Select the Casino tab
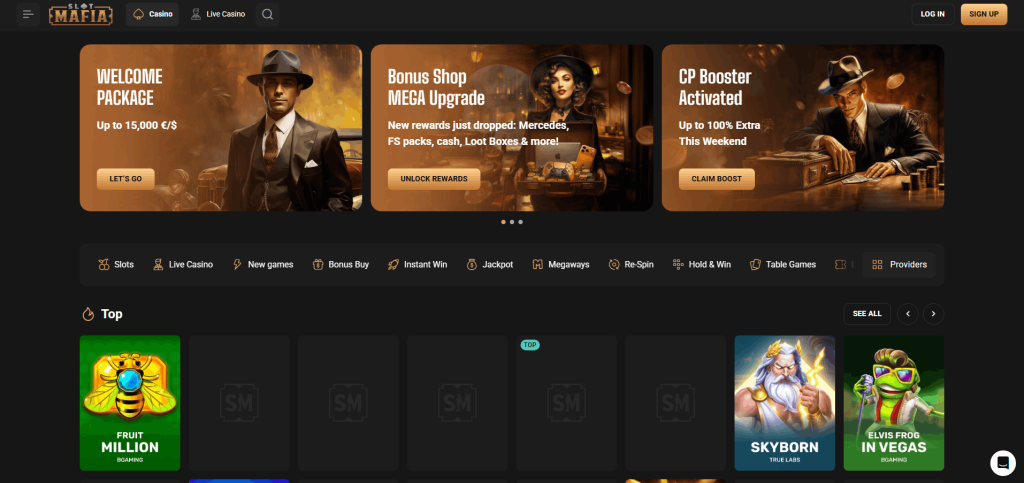 click(152, 14)
